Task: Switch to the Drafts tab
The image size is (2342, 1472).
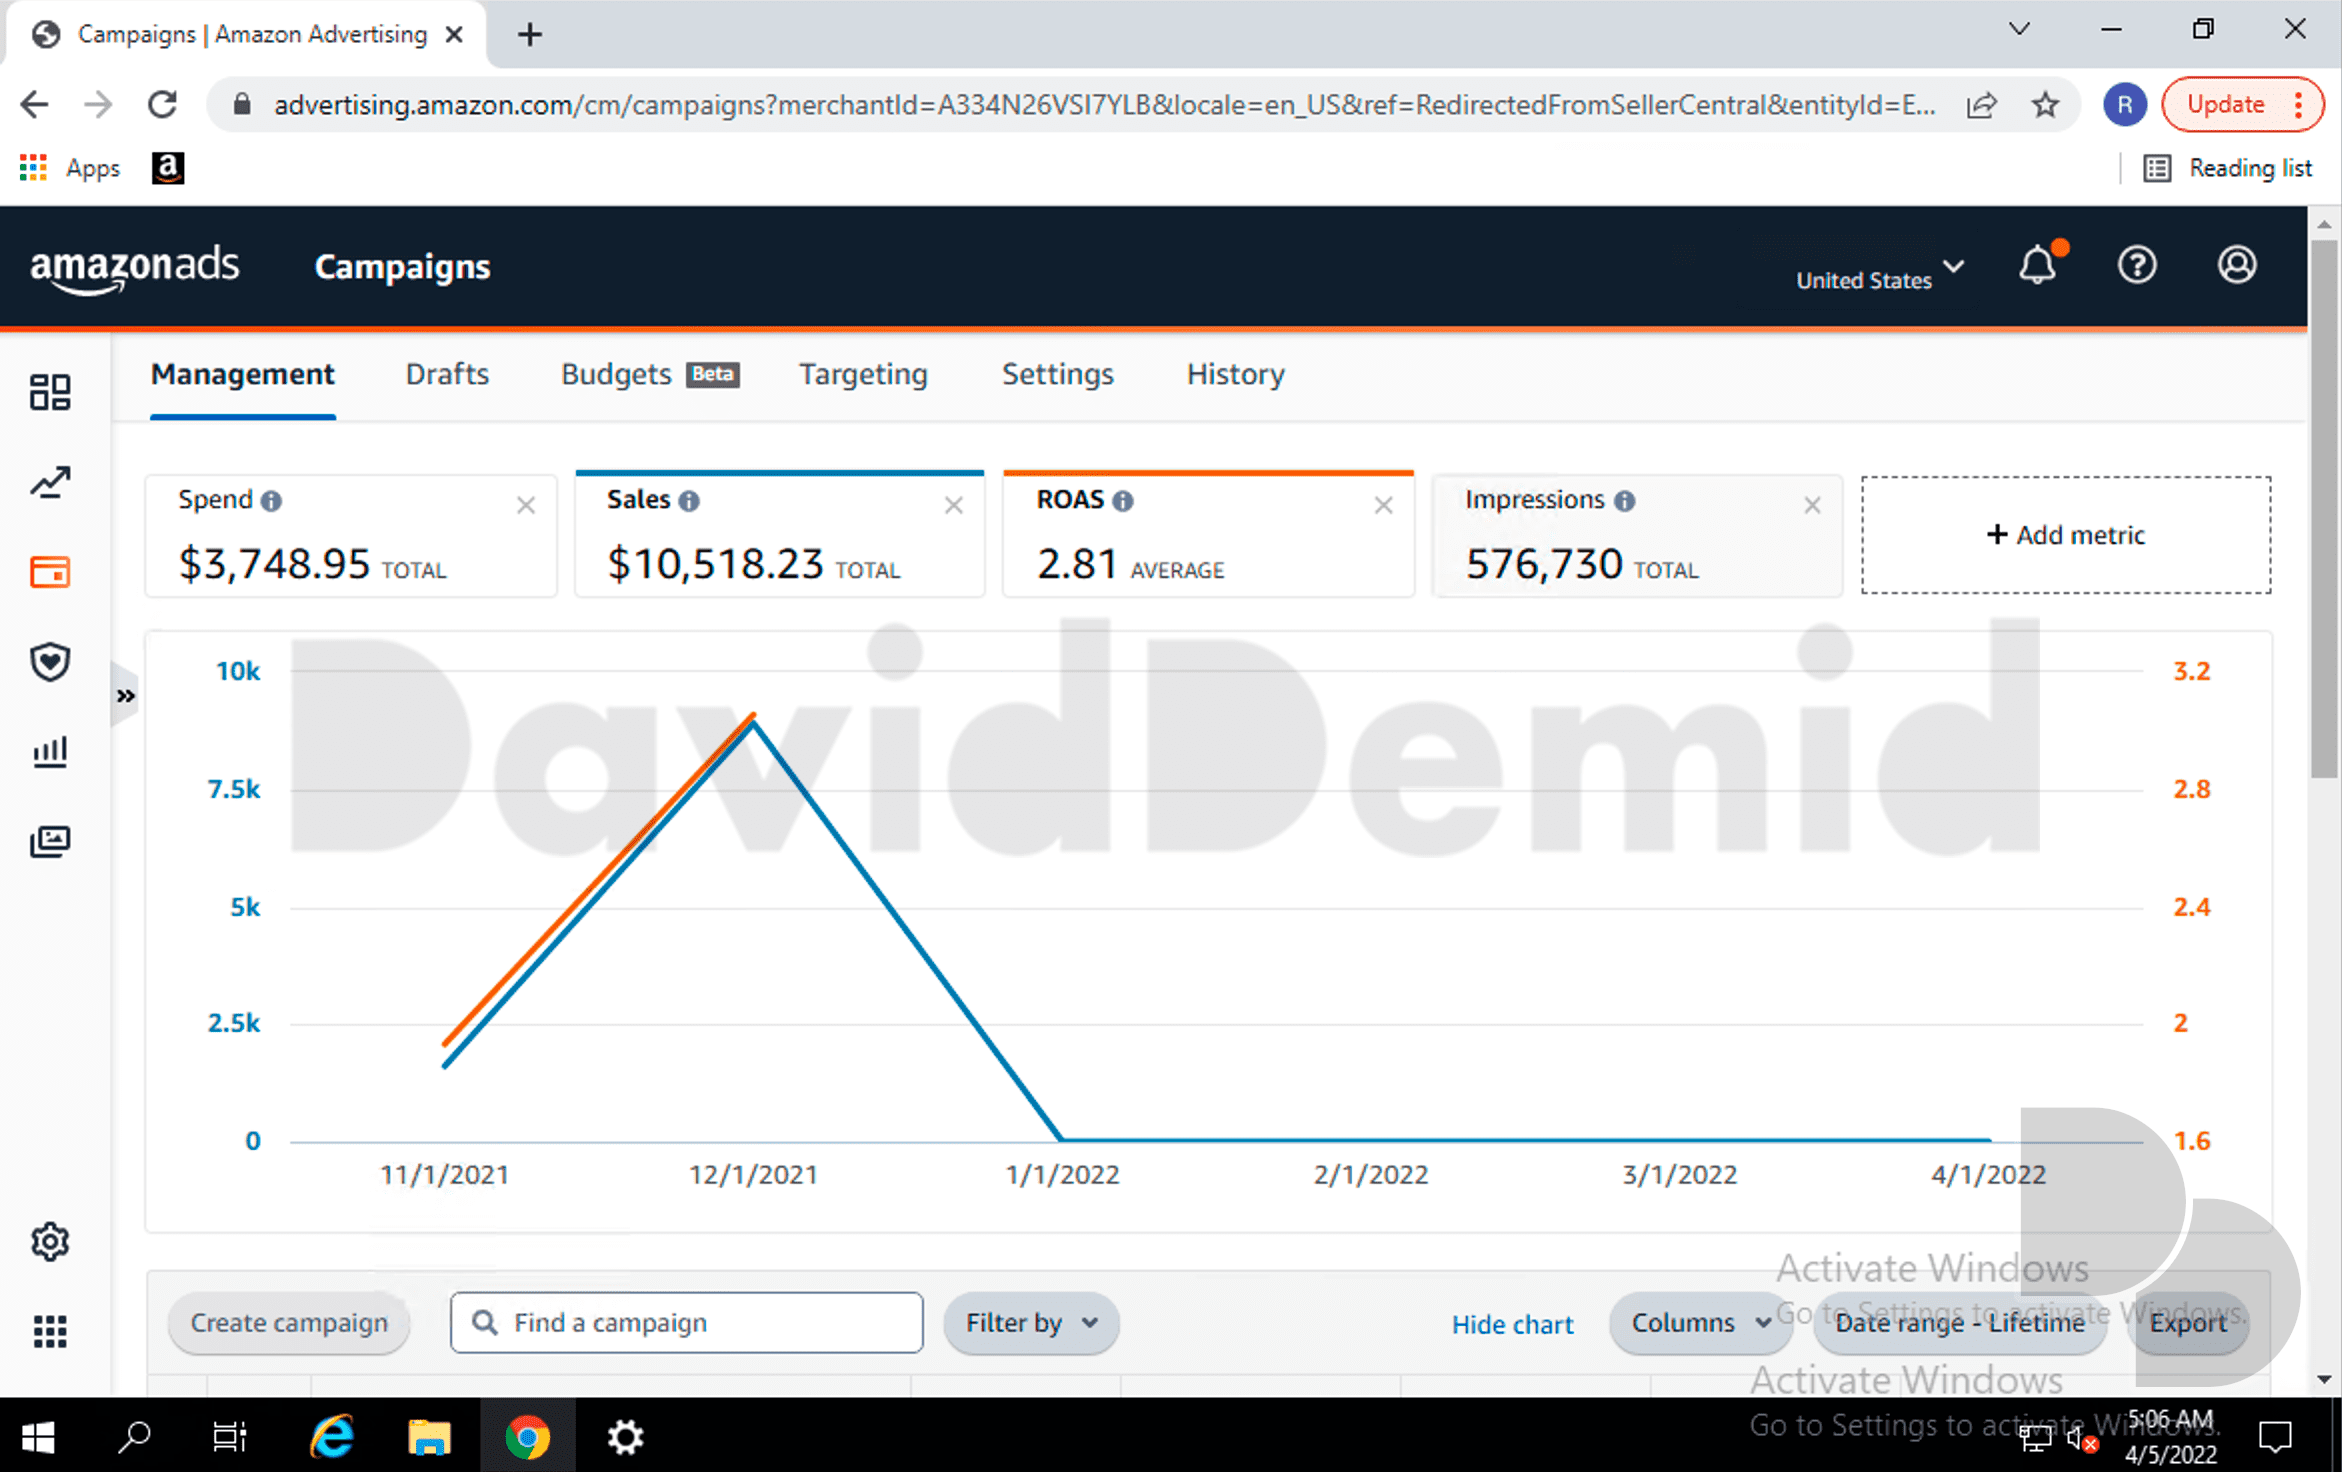Action: pyautogui.click(x=447, y=374)
